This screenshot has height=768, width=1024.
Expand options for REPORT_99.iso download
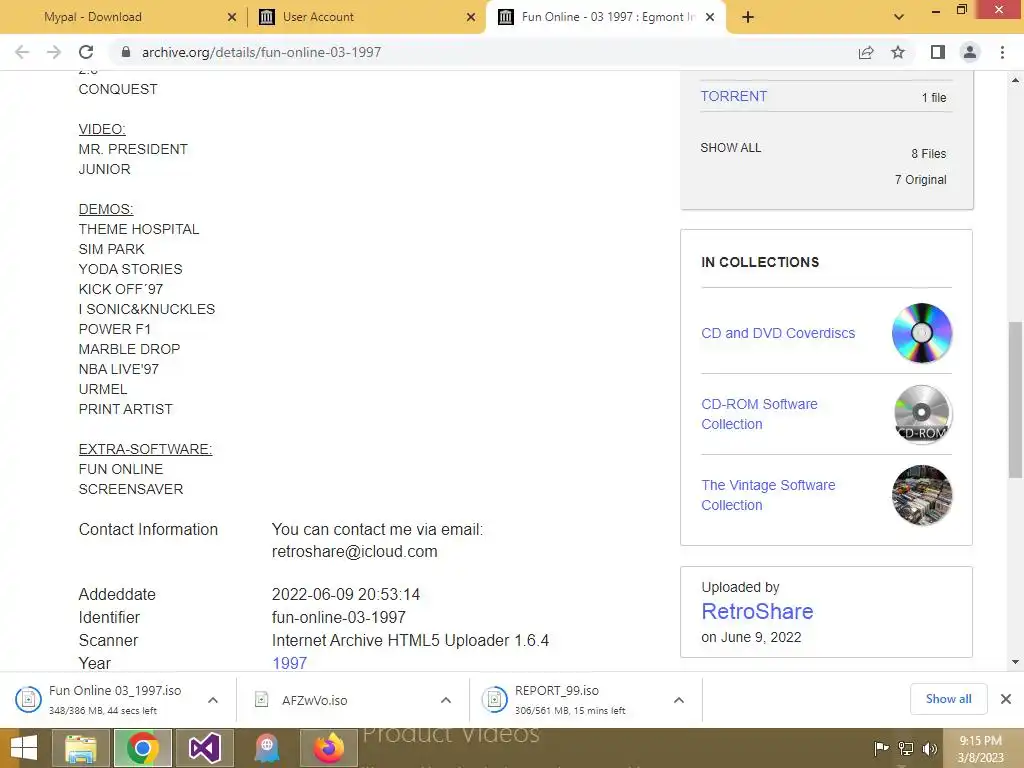[x=679, y=700]
